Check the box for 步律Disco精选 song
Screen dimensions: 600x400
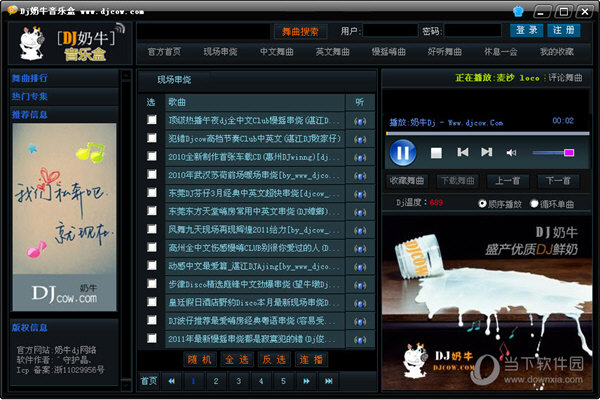pos(152,283)
